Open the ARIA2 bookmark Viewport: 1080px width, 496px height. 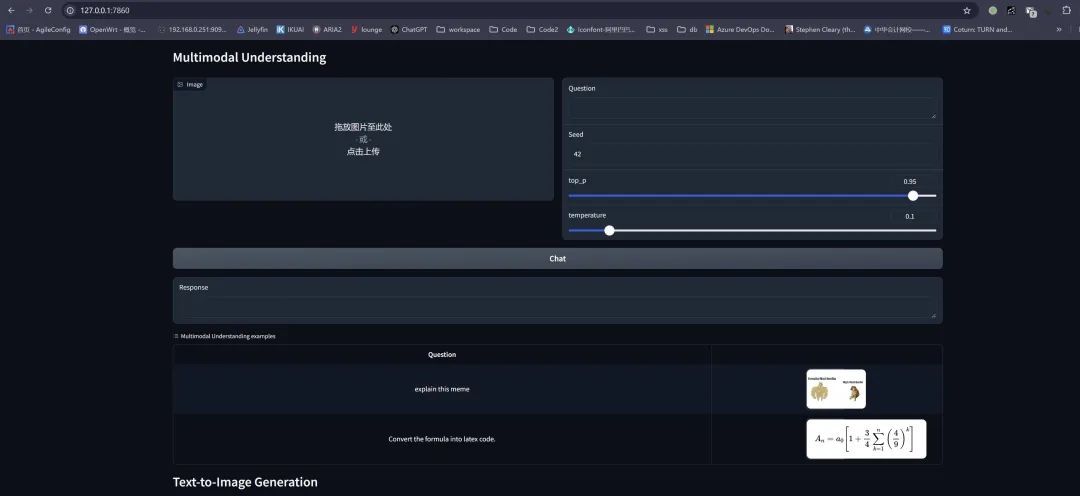click(x=327, y=30)
